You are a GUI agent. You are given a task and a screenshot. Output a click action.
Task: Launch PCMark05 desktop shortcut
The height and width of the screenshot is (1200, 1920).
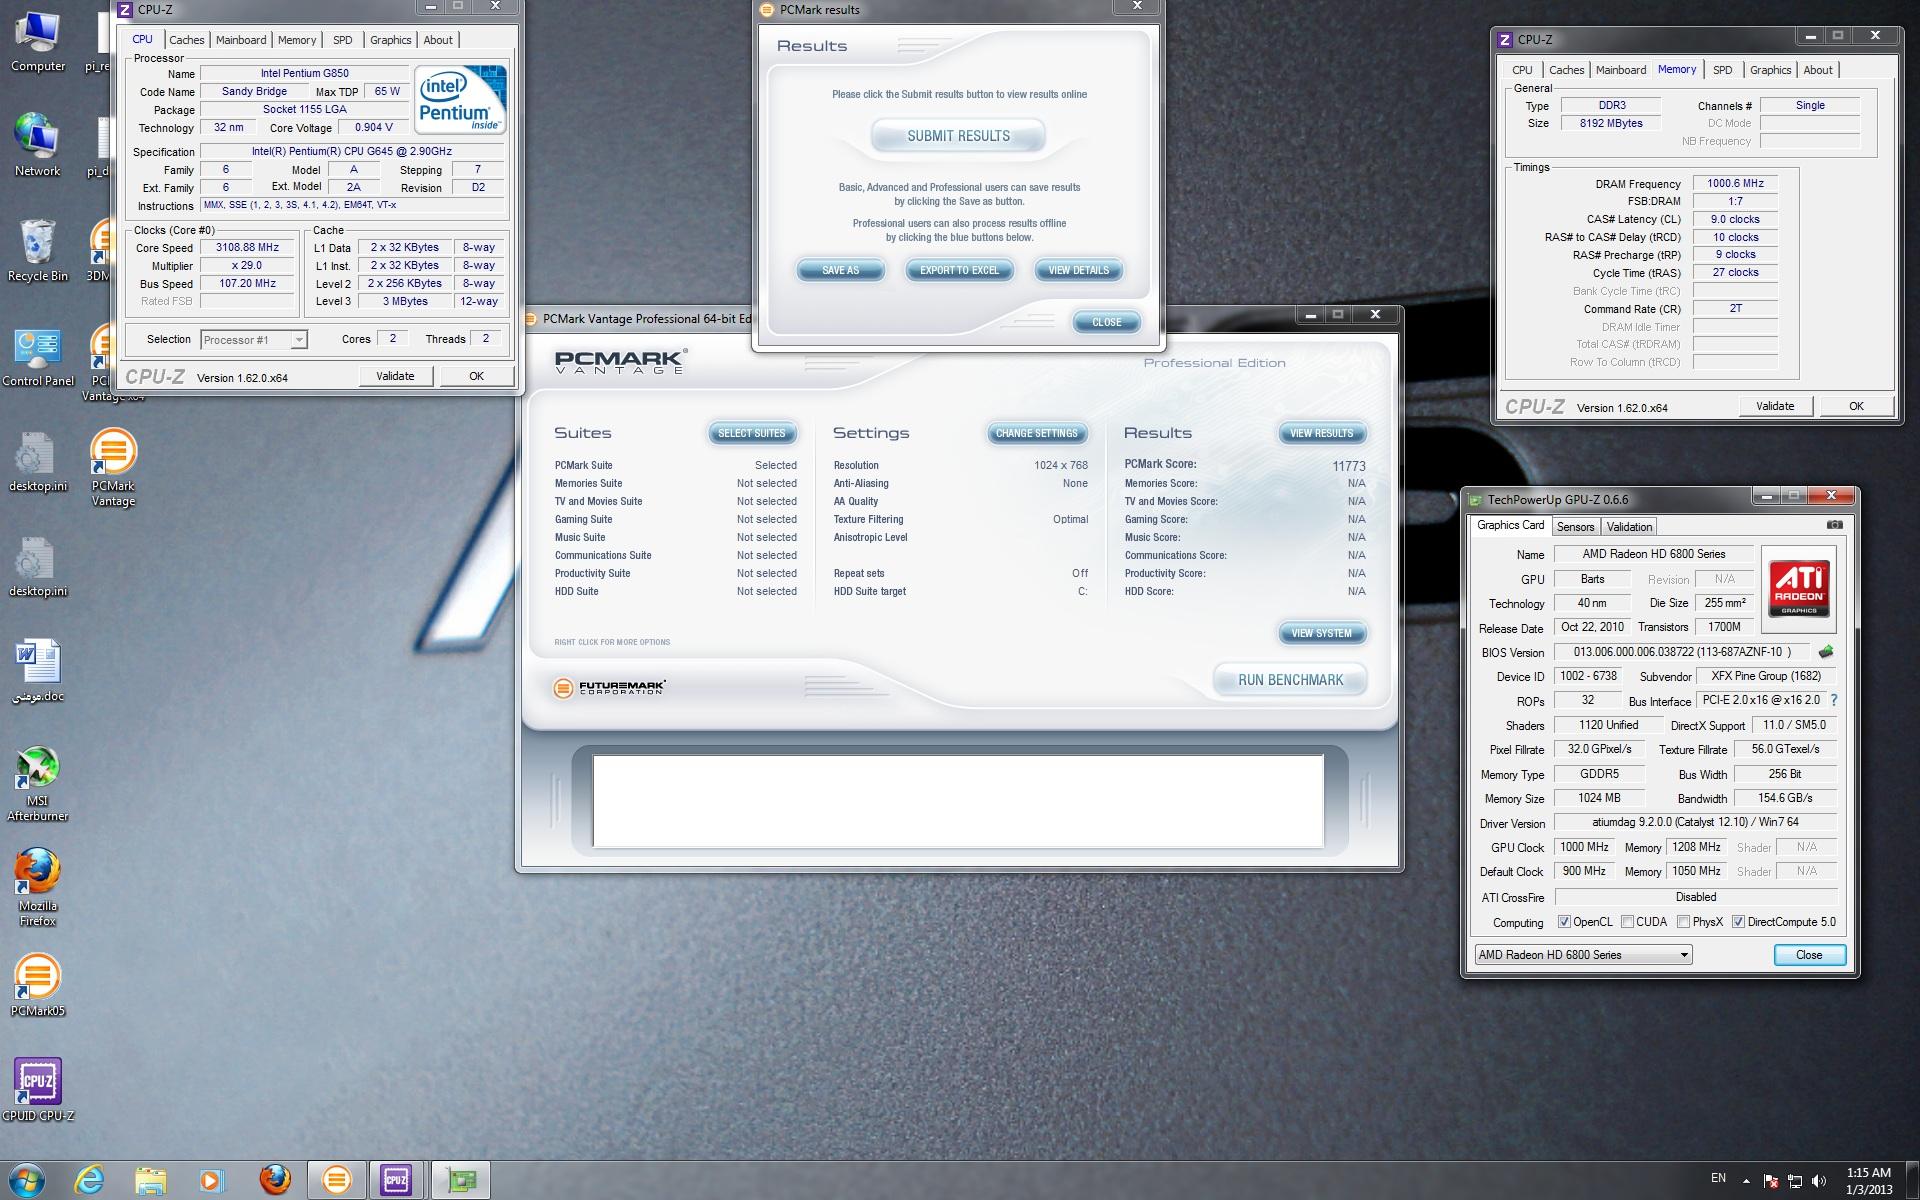[38, 985]
